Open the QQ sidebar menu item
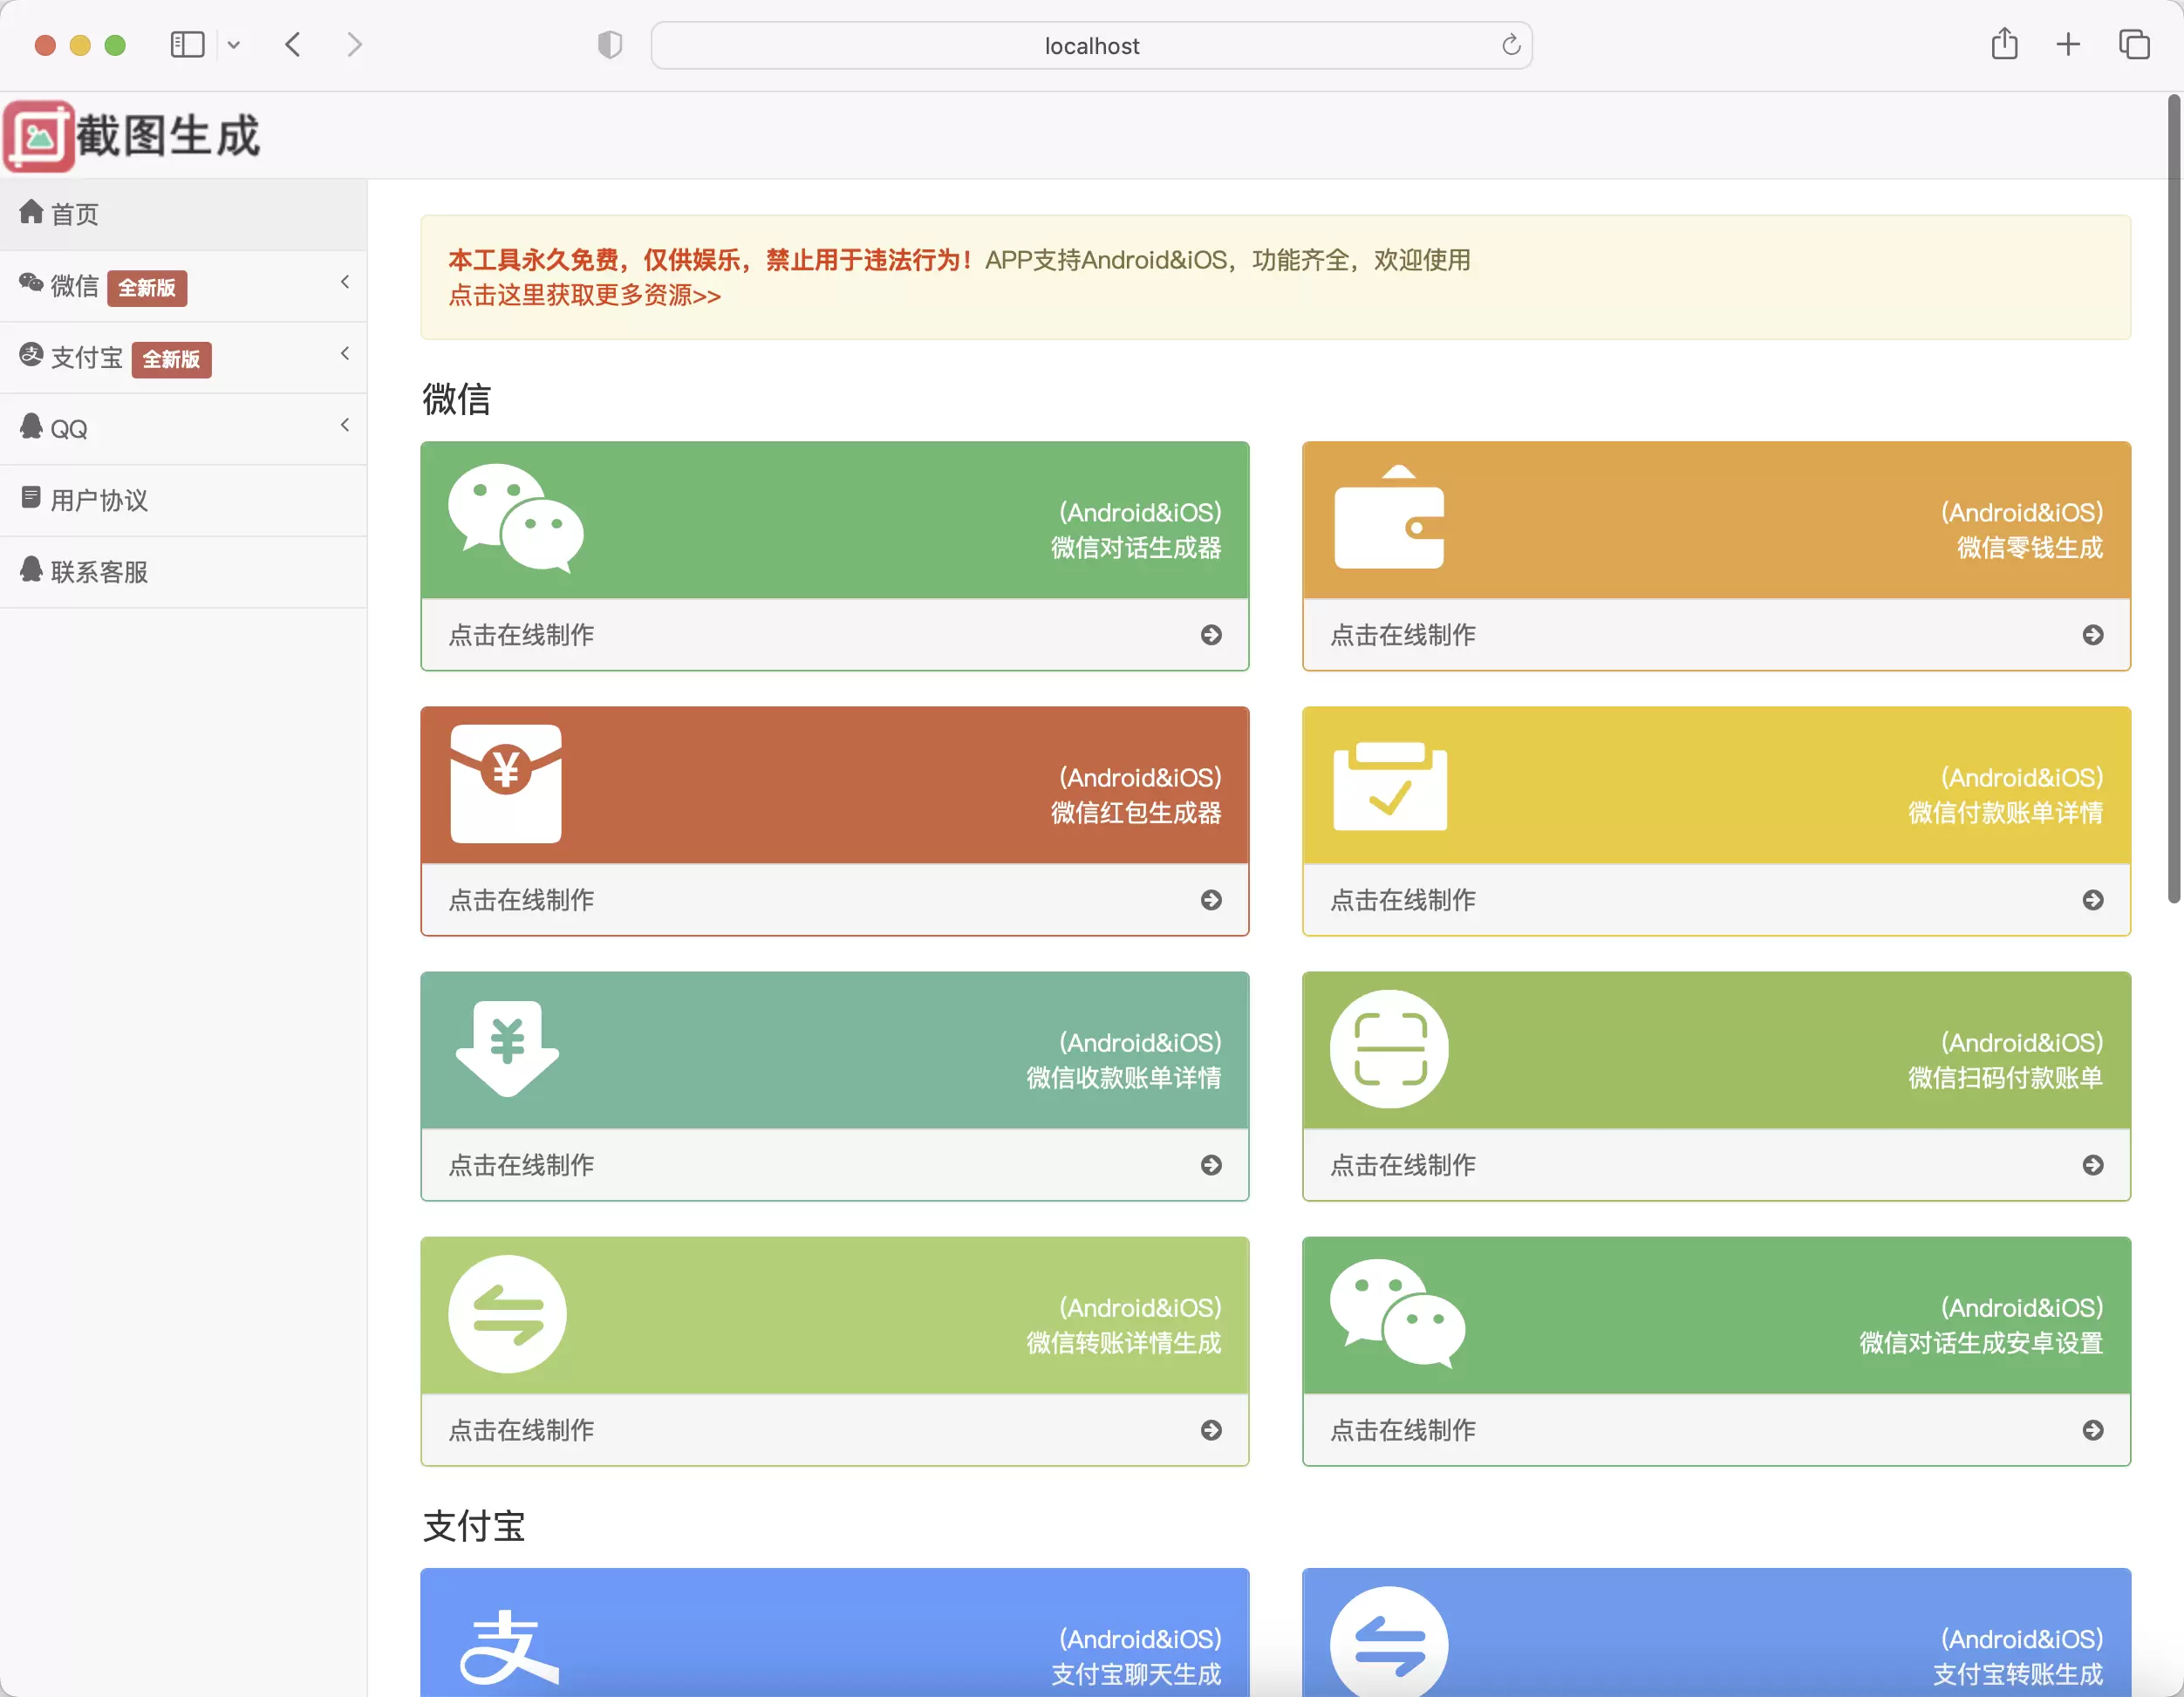This screenshot has width=2184, height=1697. 183,429
